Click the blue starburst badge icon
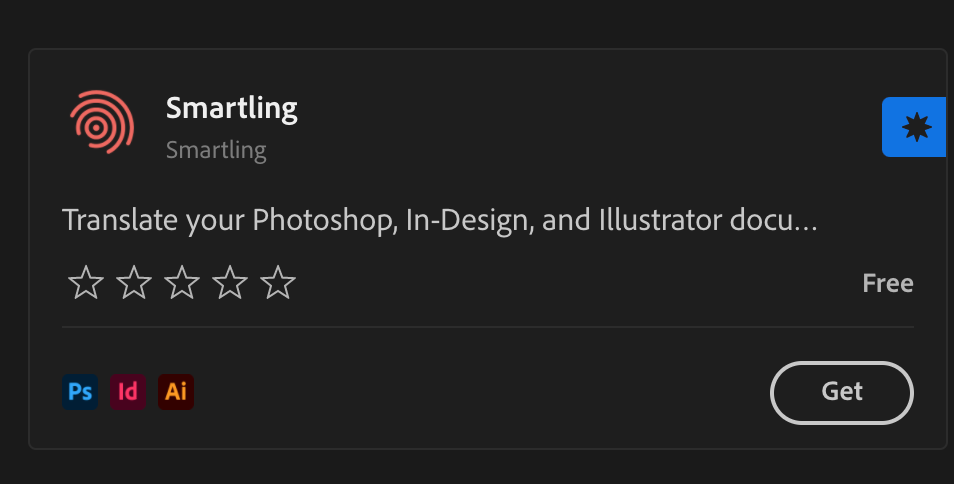Screen dimensions: 954x484 point(915,127)
